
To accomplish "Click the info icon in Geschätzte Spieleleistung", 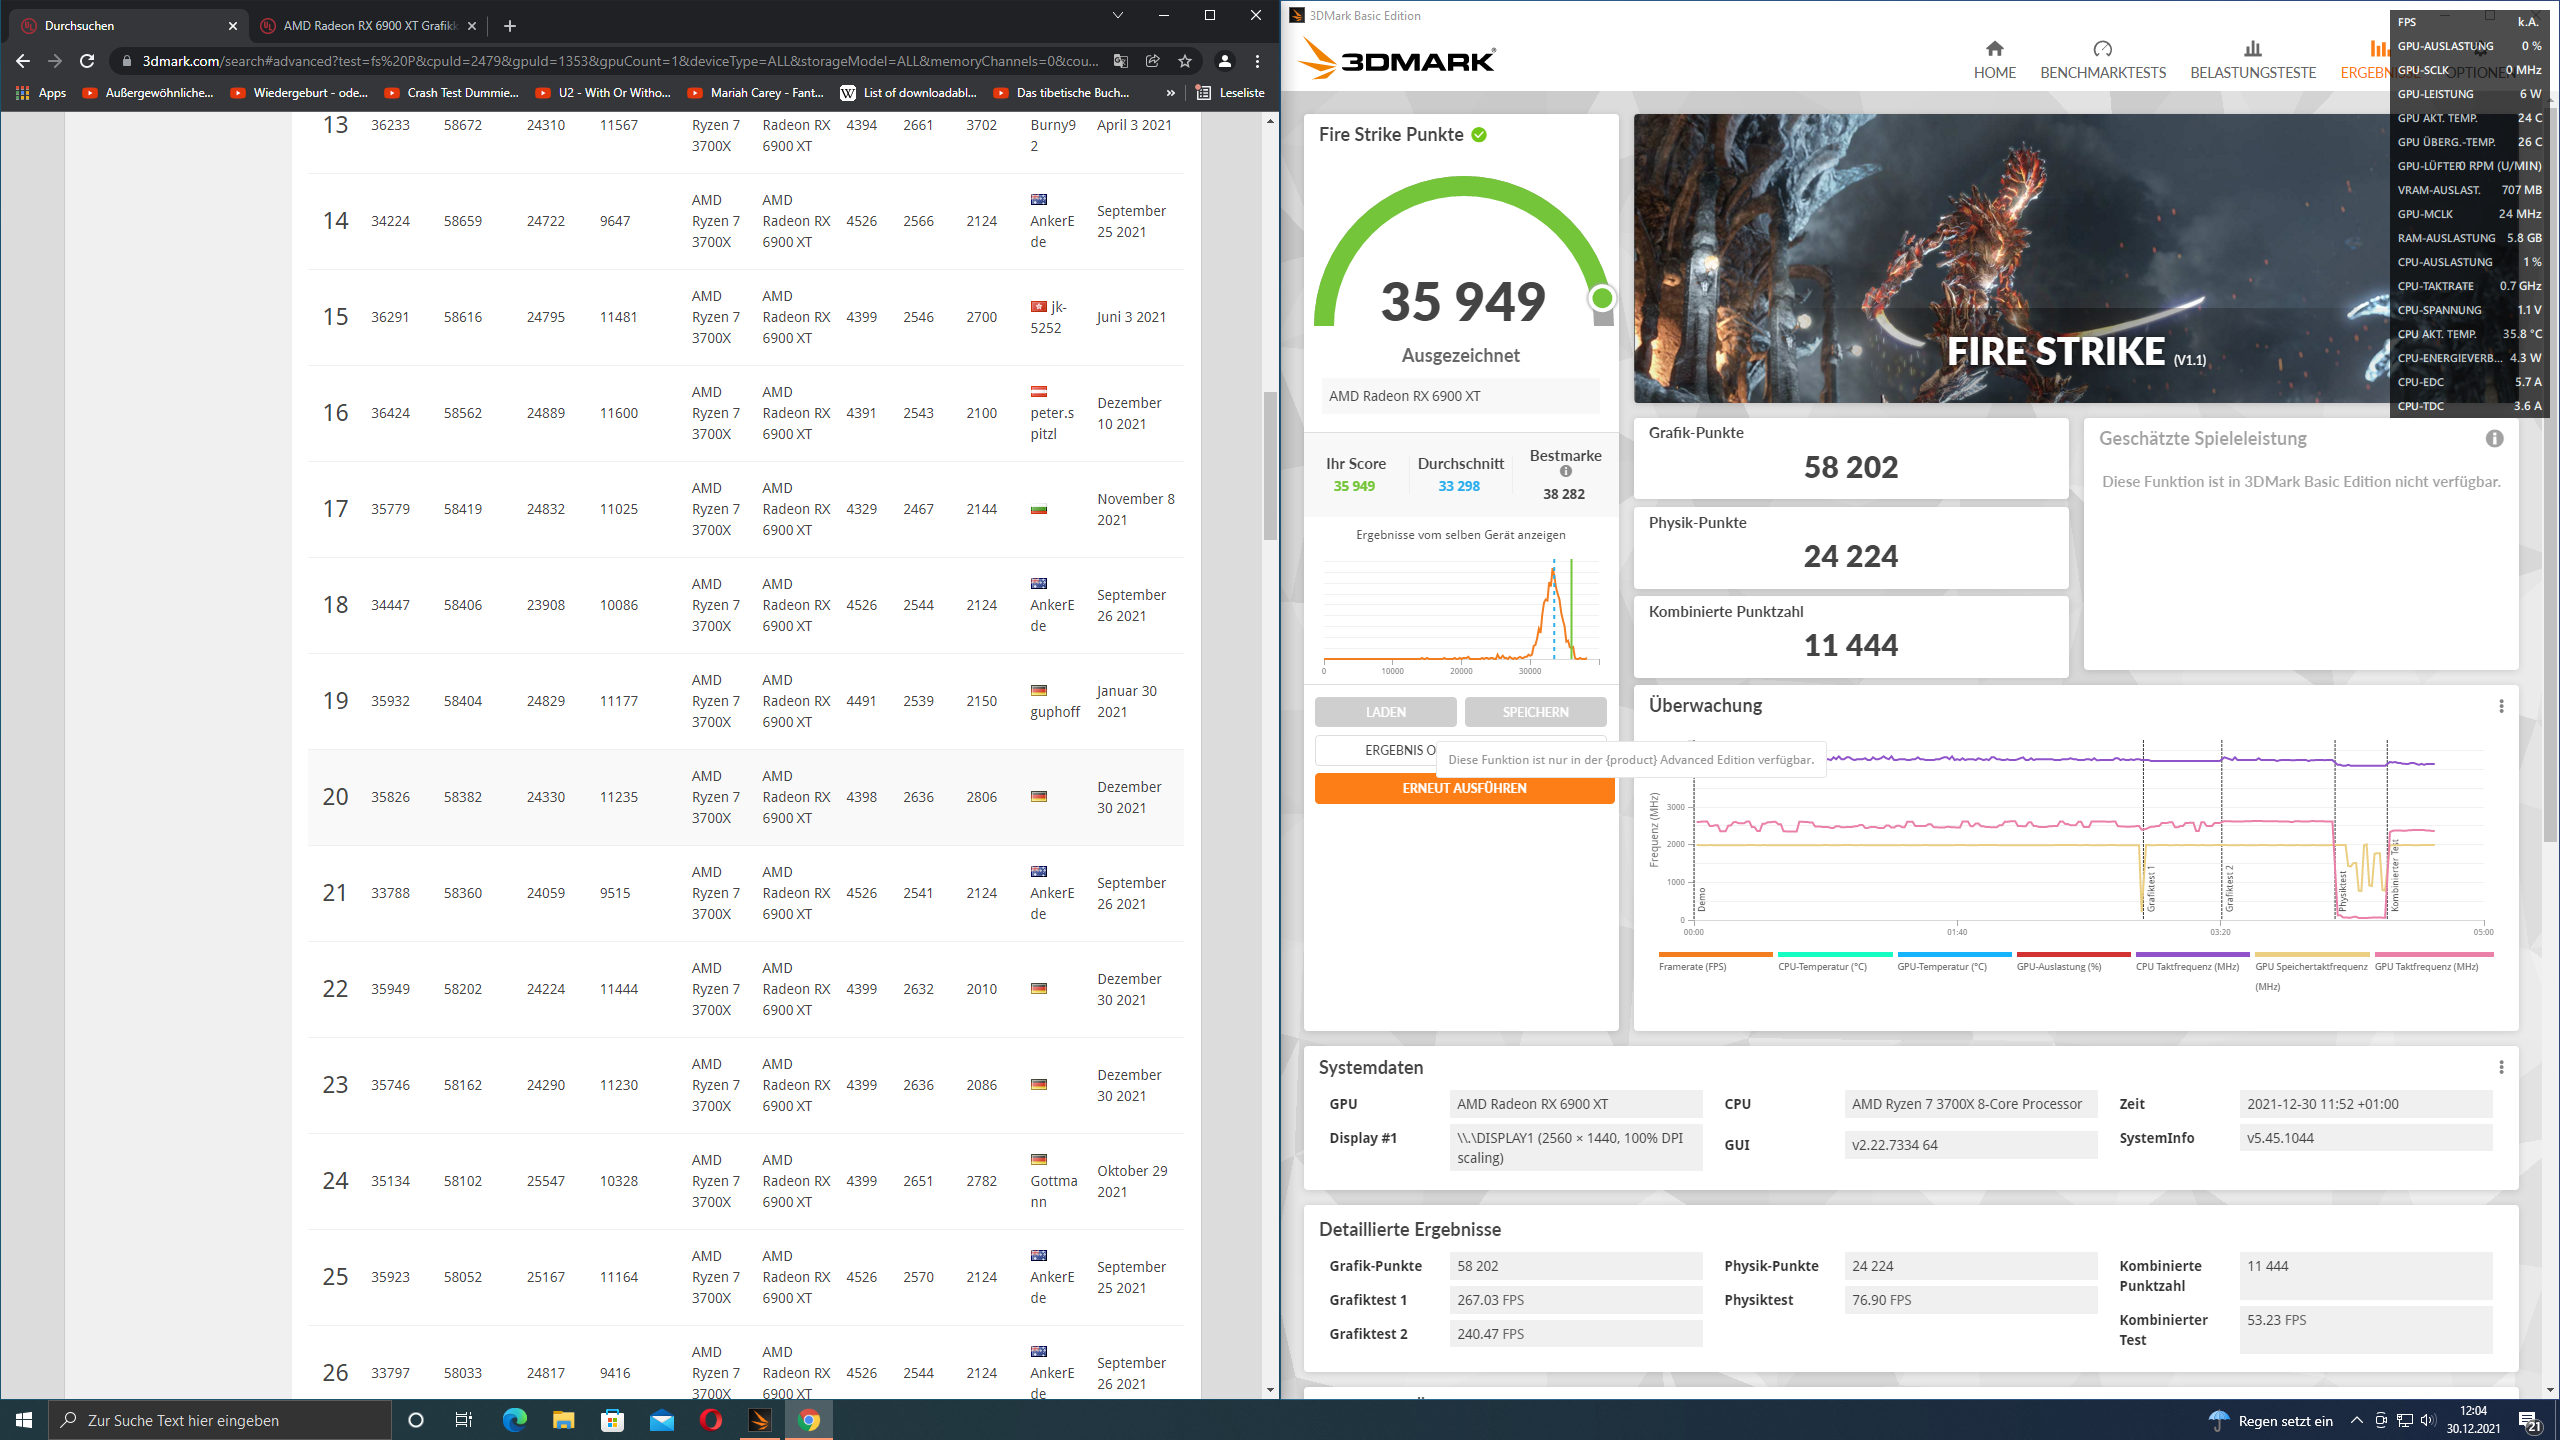I will [2494, 439].
